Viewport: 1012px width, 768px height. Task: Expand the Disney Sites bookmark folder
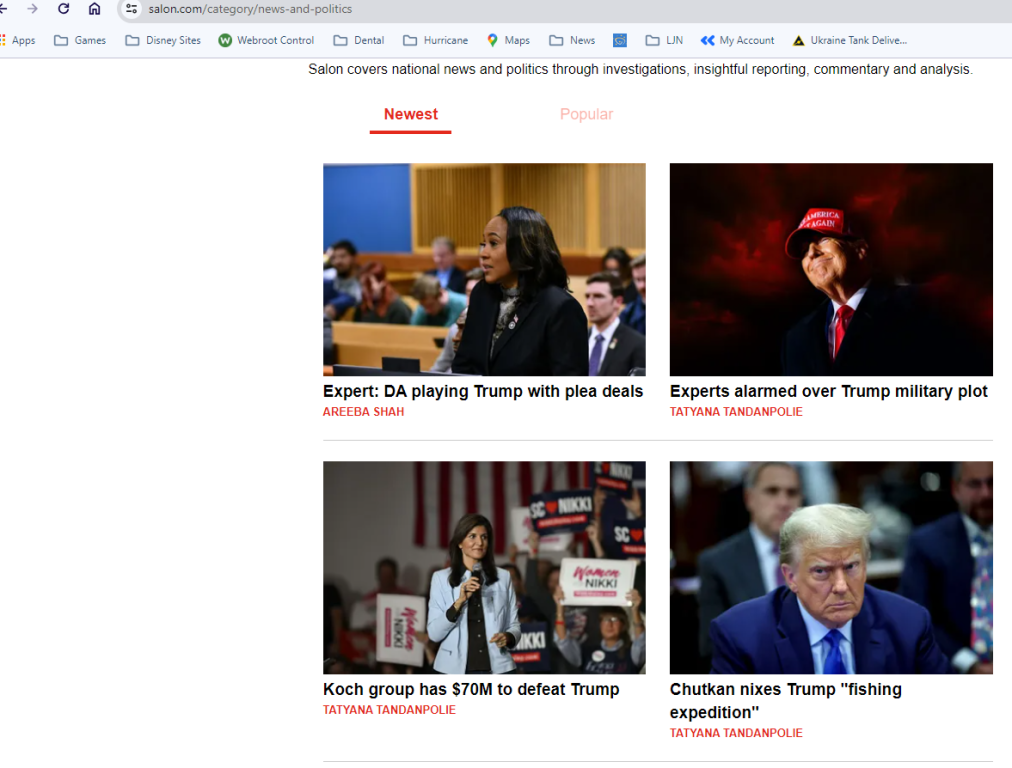163,40
